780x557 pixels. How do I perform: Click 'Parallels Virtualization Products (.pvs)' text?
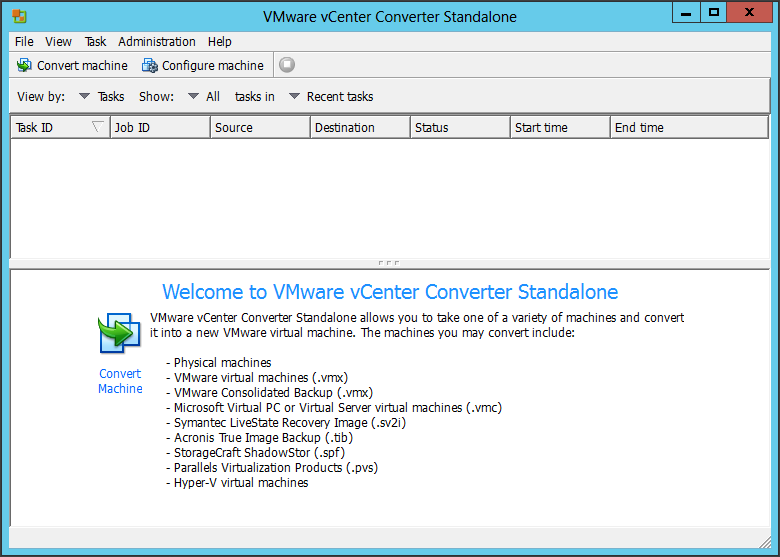[x=276, y=467]
